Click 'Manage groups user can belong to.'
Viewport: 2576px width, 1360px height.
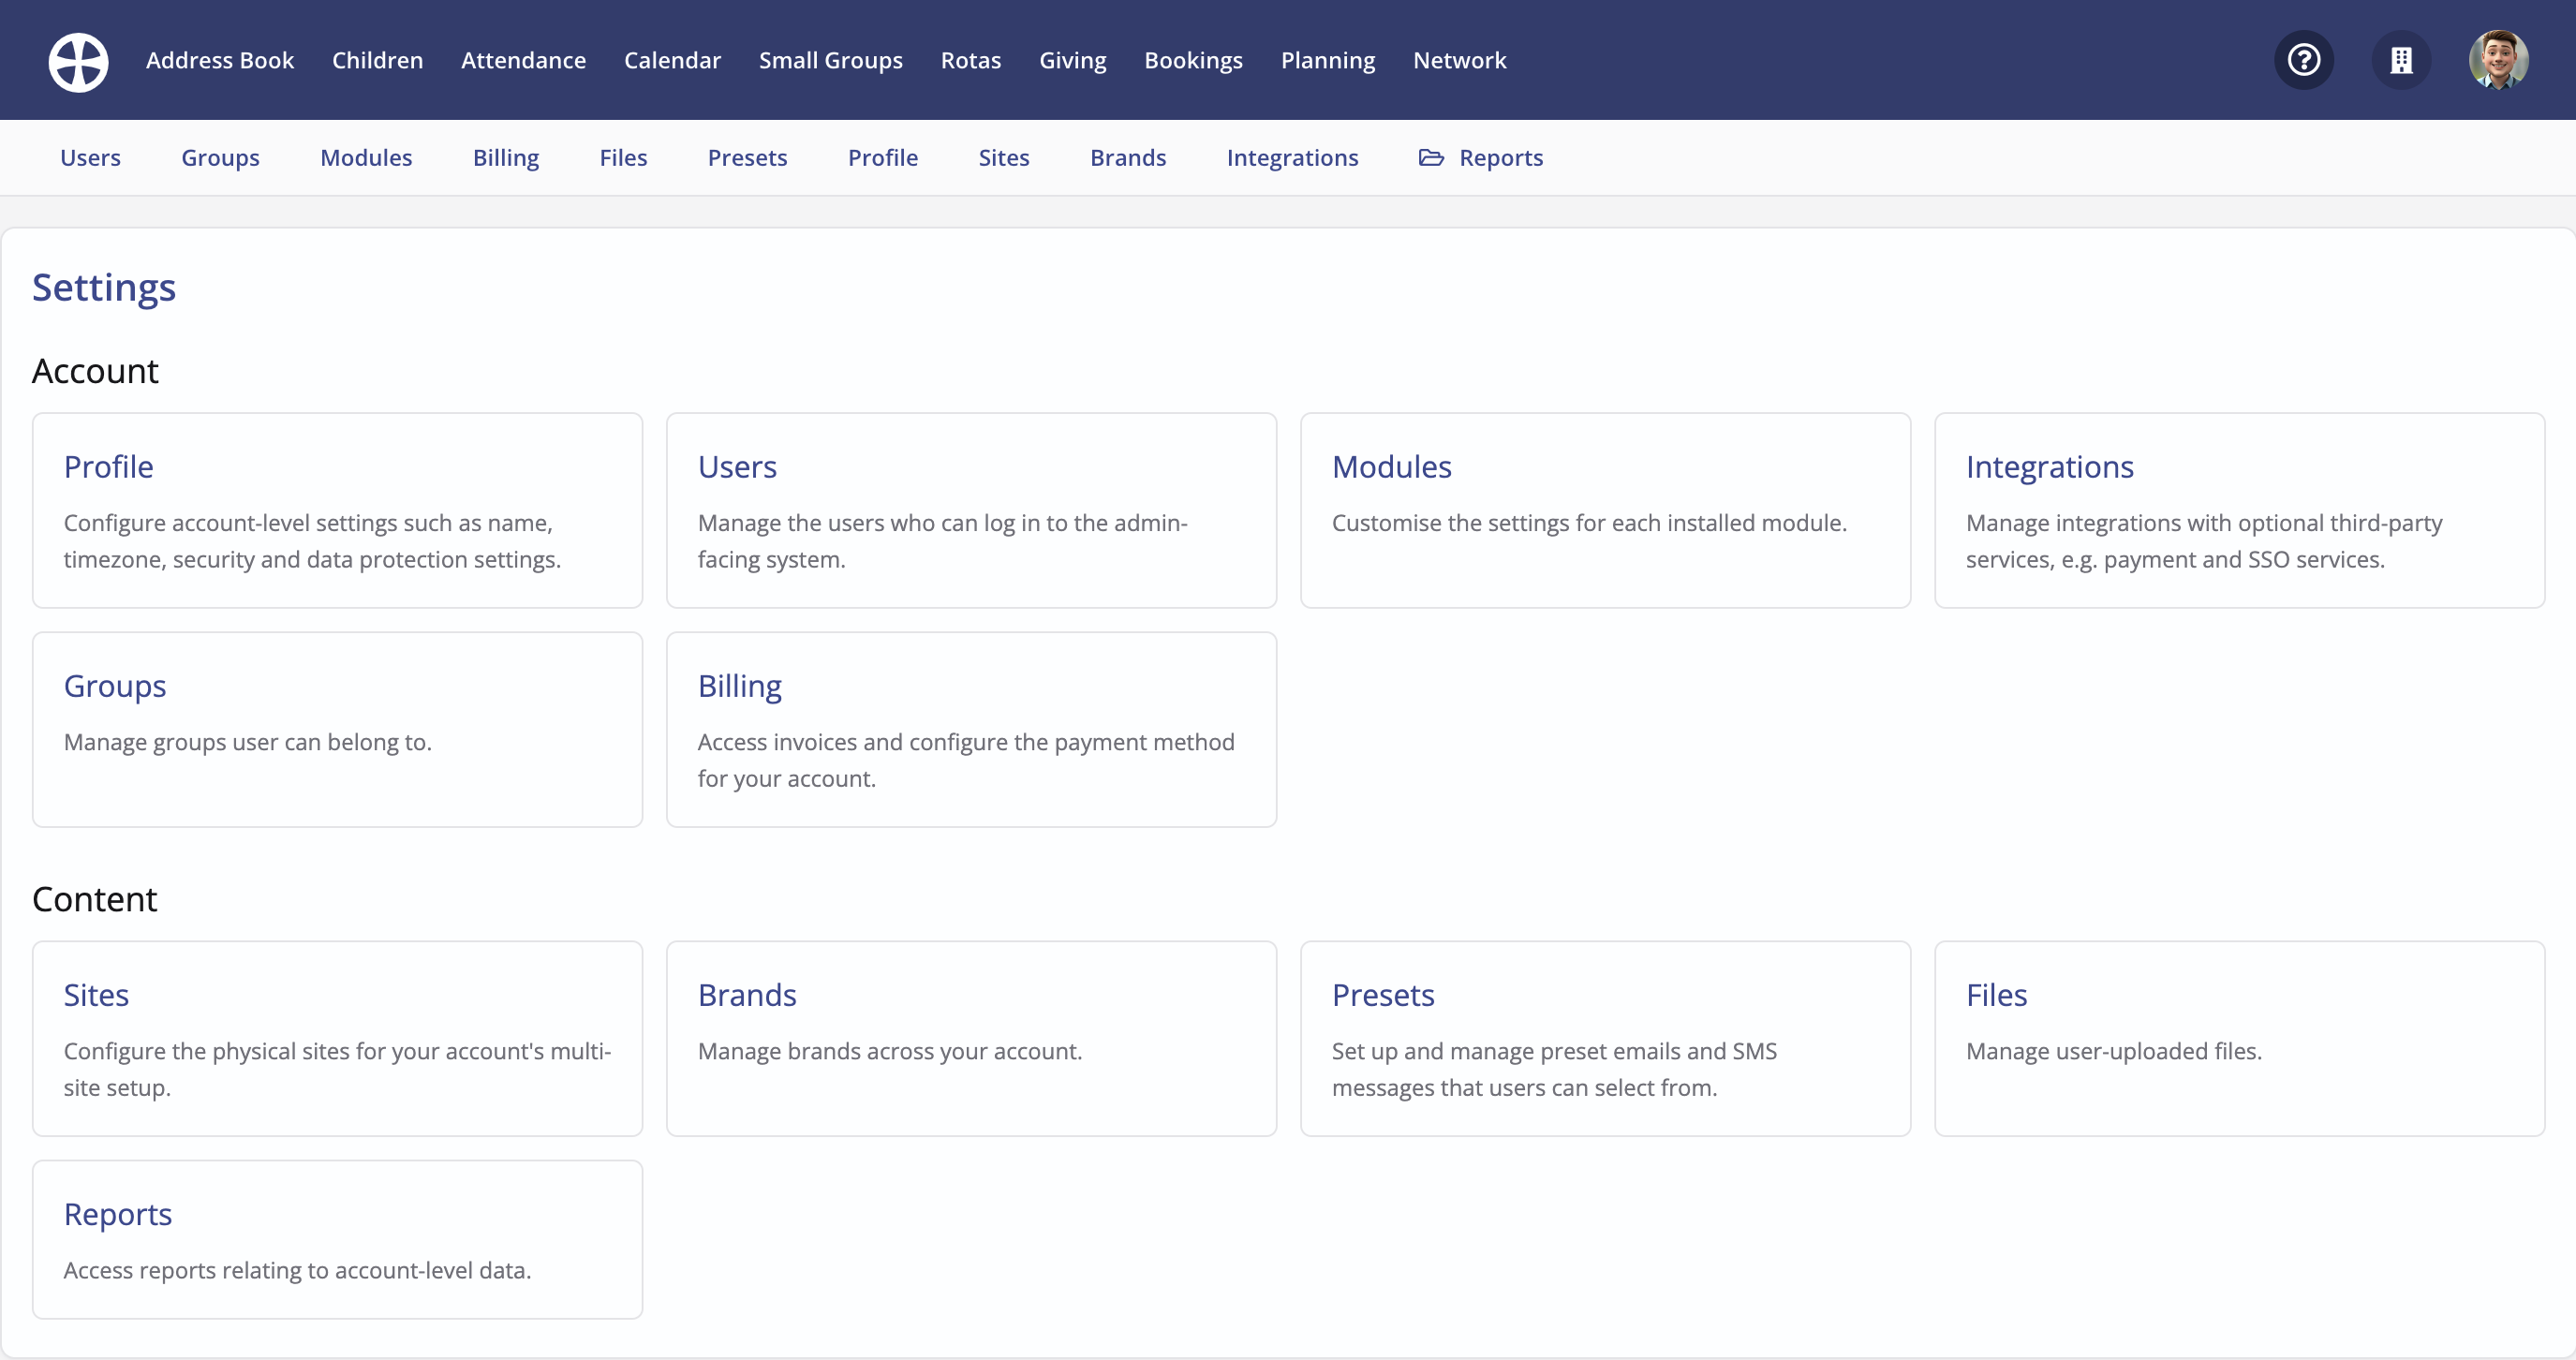247,742
